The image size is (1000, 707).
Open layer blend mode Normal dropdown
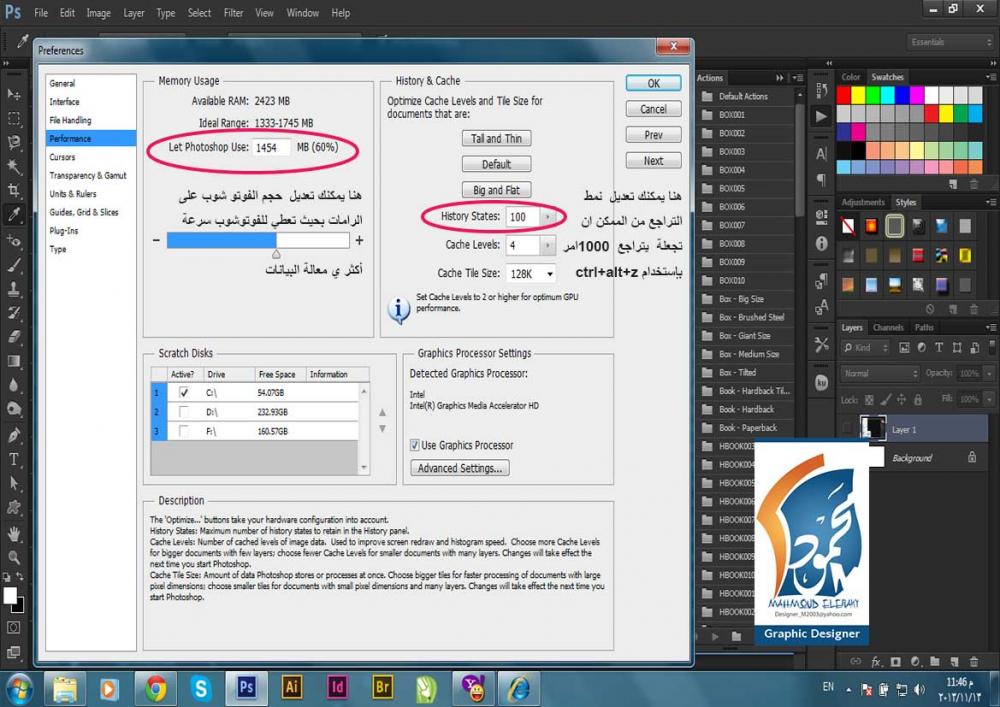tap(880, 374)
